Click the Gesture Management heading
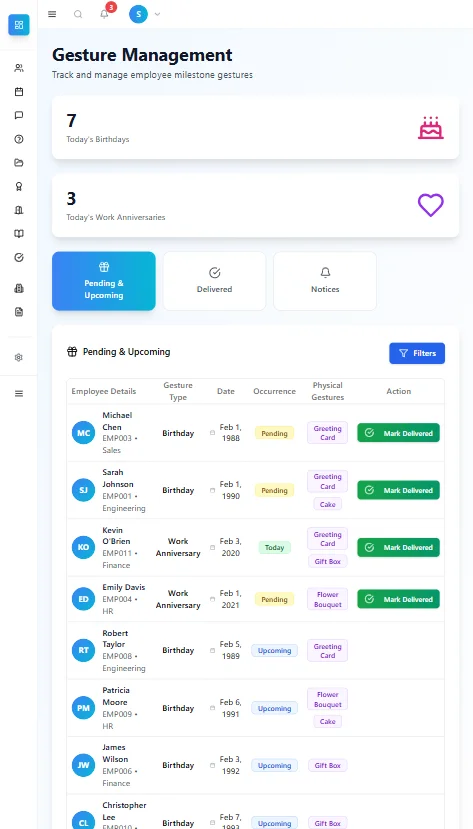Viewport: 473px width, 829px height. [142, 55]
